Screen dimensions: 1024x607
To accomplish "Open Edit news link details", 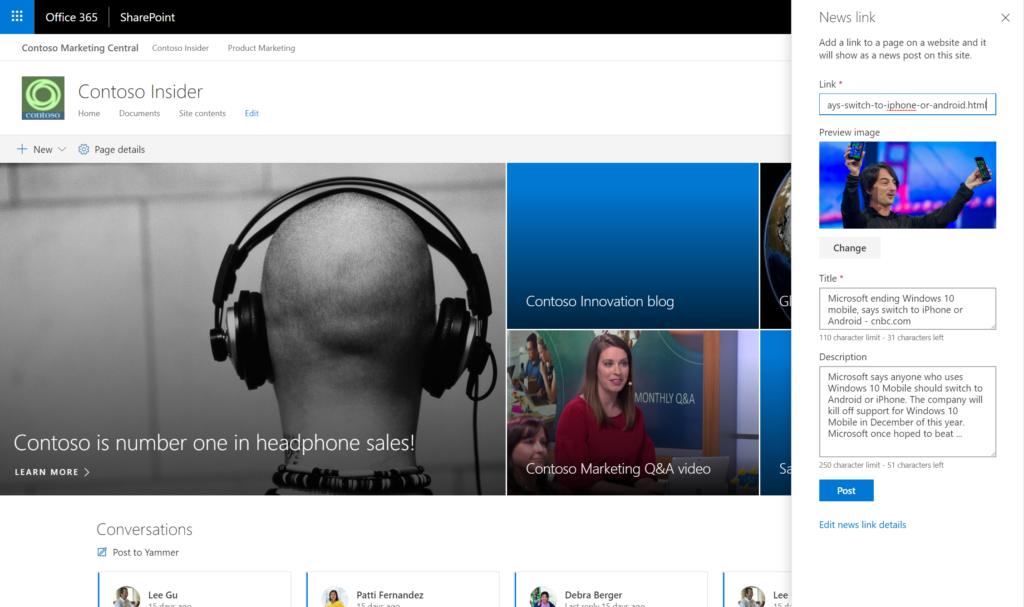I will 862,525.
